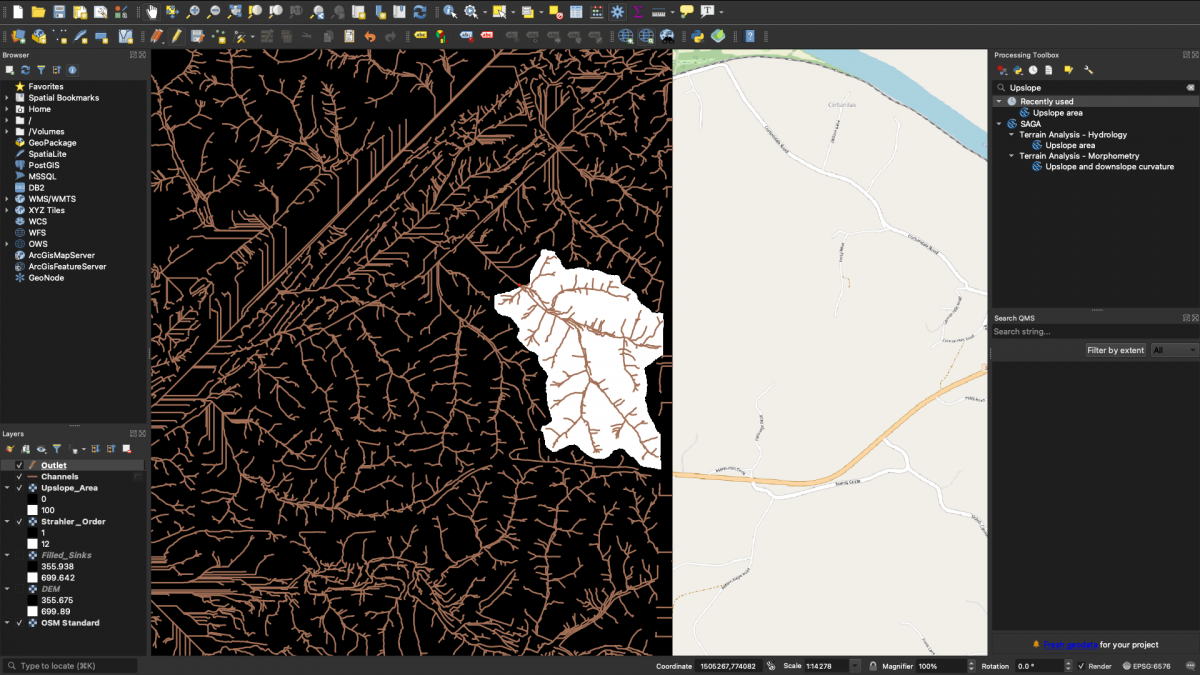Click Remove Layer icon in Layers panel
The width and height of the screenshot is (1200, 675).
[126, 449]
